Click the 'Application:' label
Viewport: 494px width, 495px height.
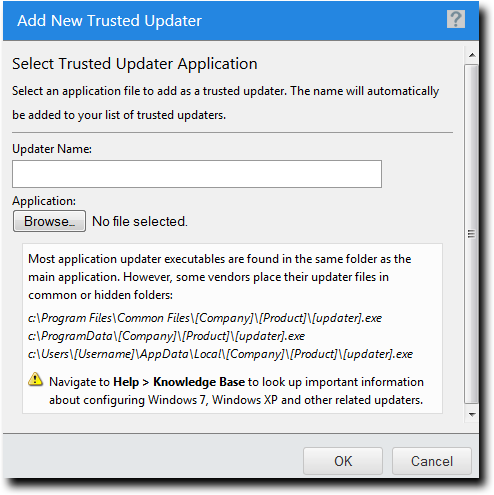(x=44, y=201)
